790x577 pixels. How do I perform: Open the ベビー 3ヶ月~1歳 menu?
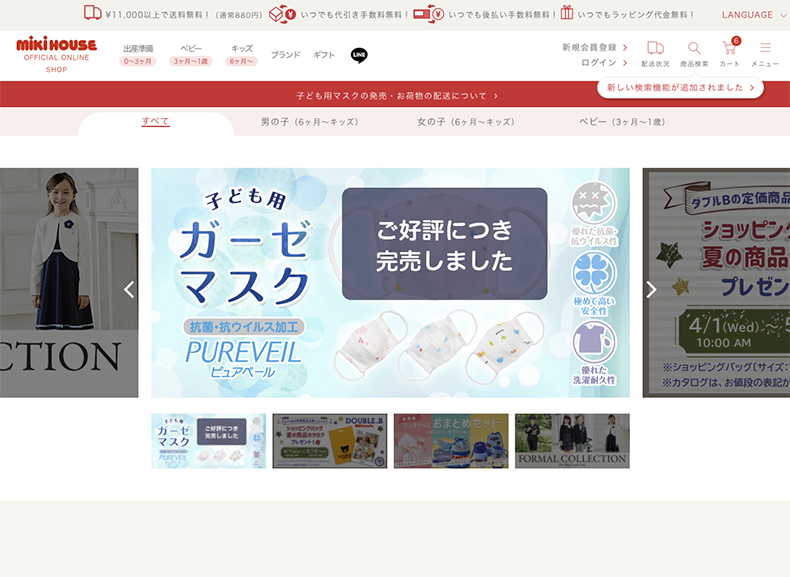point(190,55)
